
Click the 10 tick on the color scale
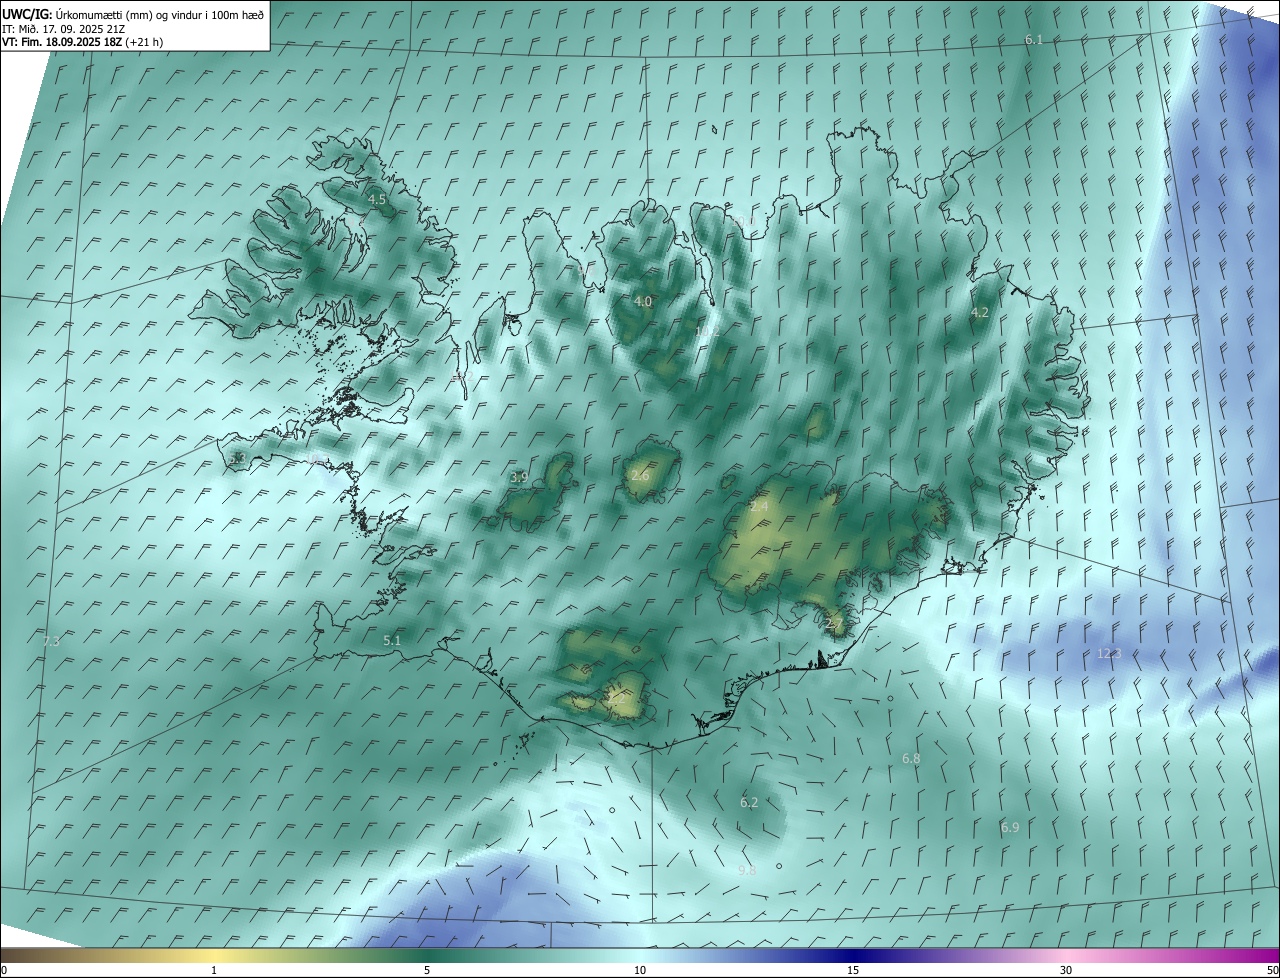tap(640, 970)
